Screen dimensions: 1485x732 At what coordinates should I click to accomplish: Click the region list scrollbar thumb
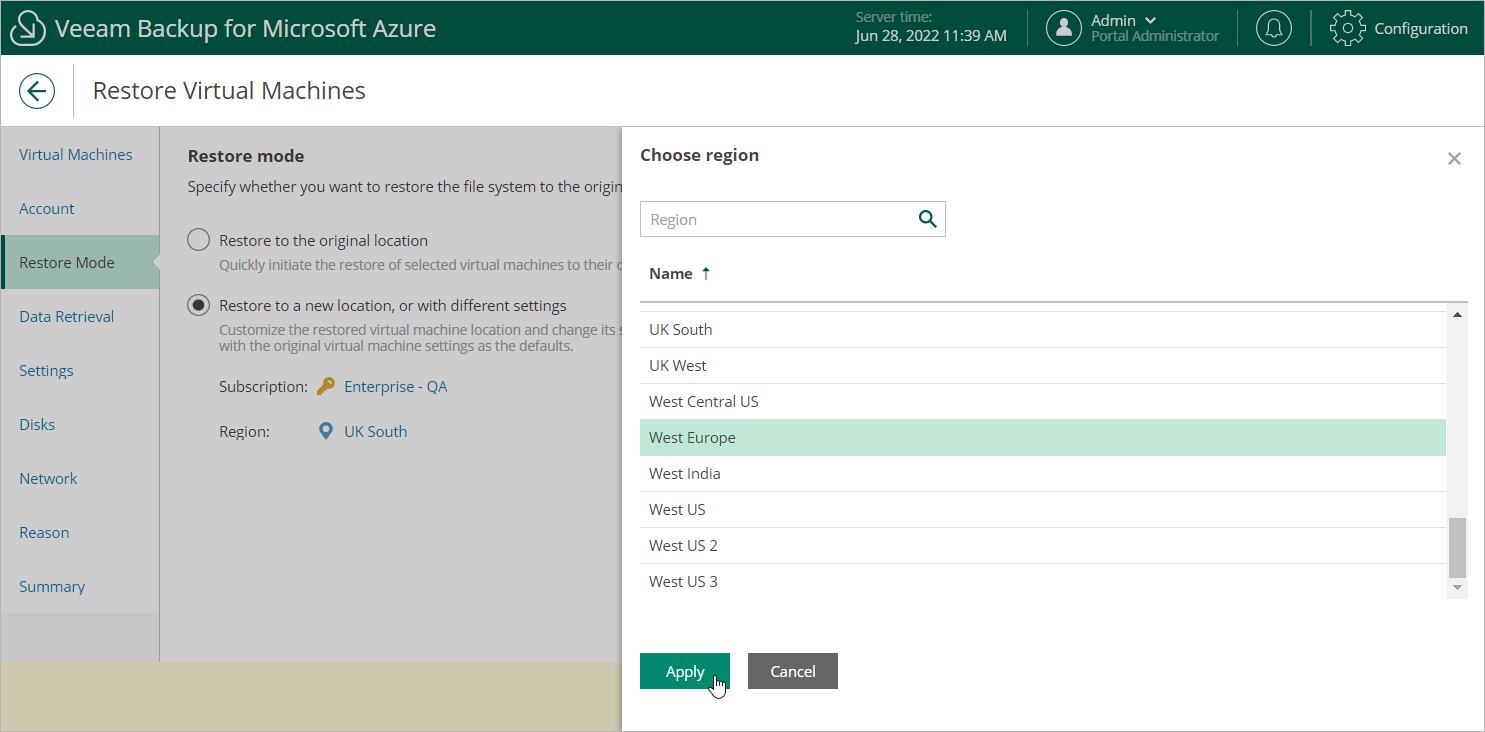coord(1457,547)
